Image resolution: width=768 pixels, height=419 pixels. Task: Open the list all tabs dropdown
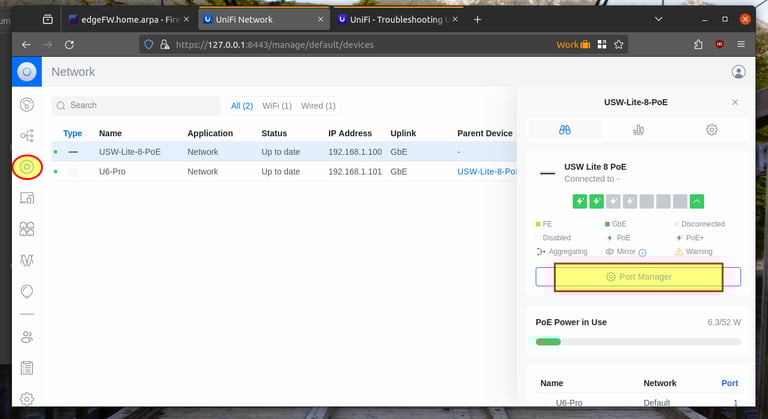tap(659, 20)
